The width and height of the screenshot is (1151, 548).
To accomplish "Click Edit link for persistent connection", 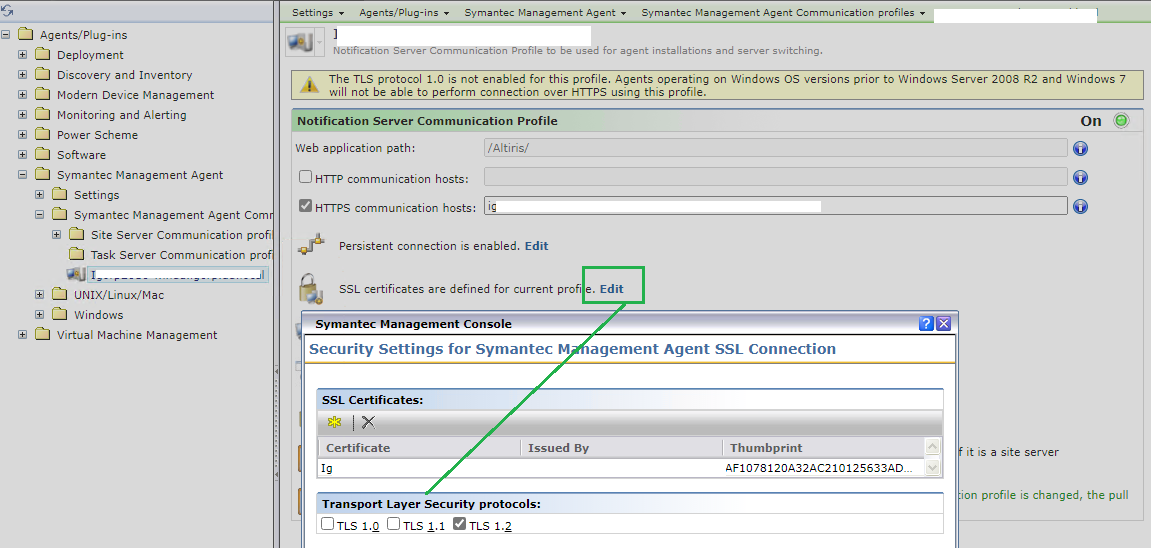I will (536, 246).
